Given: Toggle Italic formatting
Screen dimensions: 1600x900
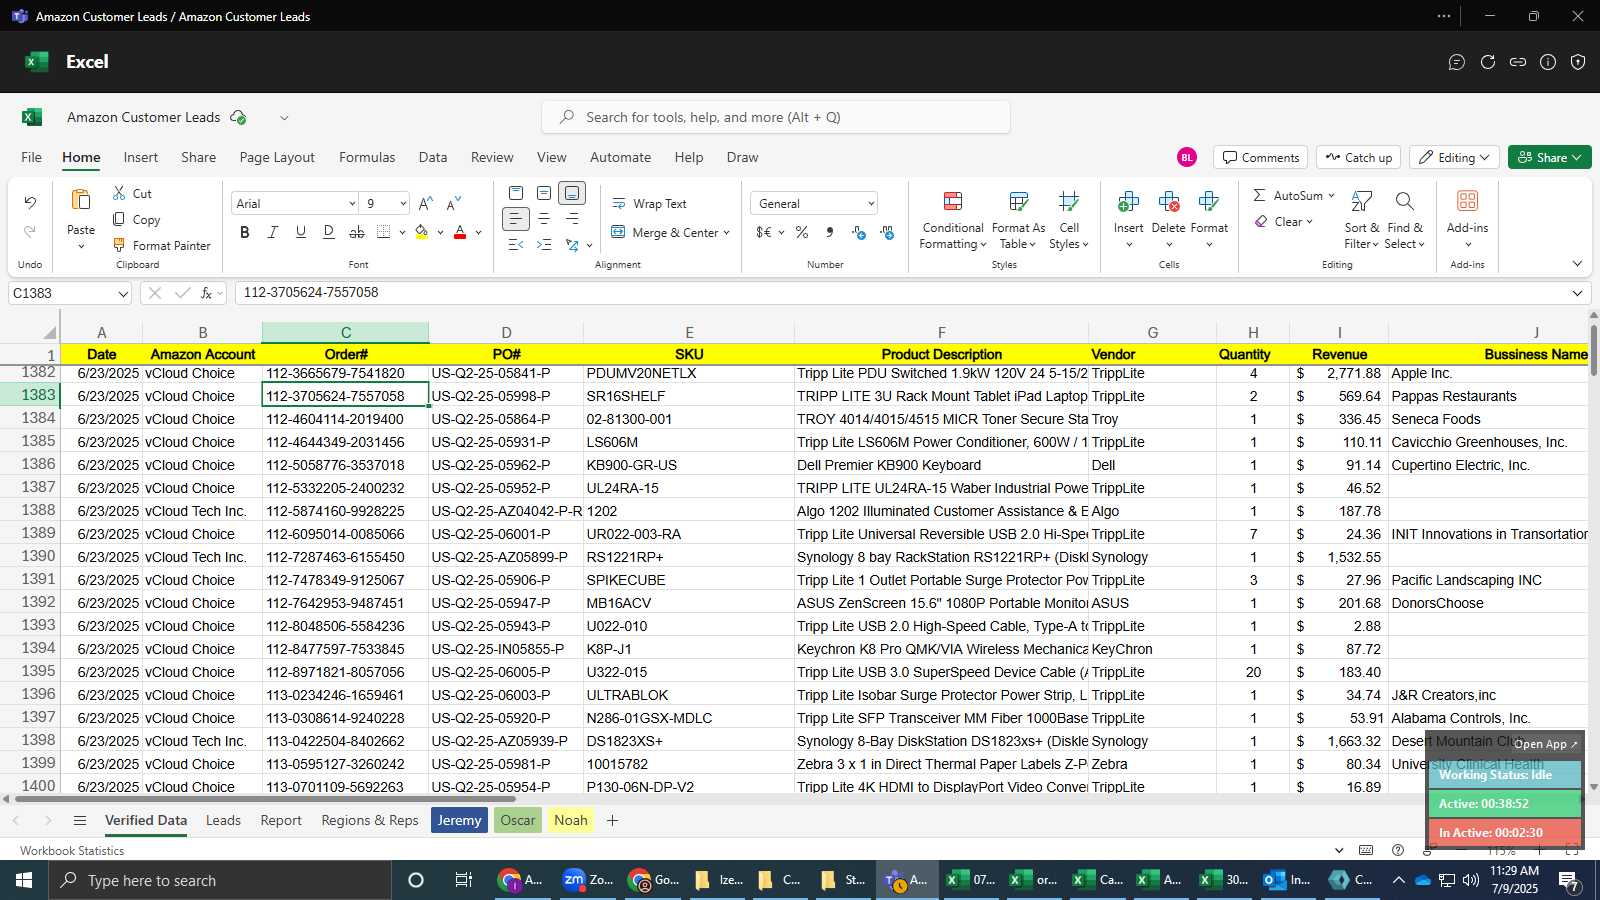Looking at the screenshot, I should coord(272,232).
